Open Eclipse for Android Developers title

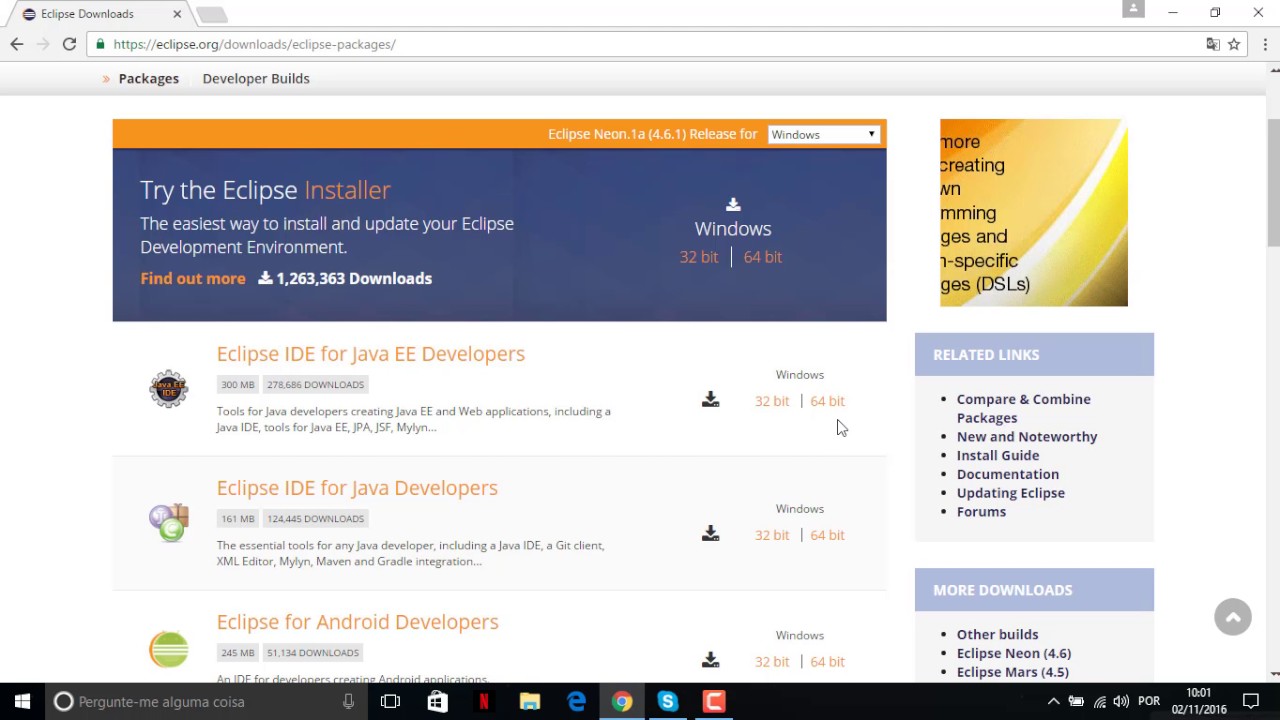pyautogui.click(x=357, y=621)
